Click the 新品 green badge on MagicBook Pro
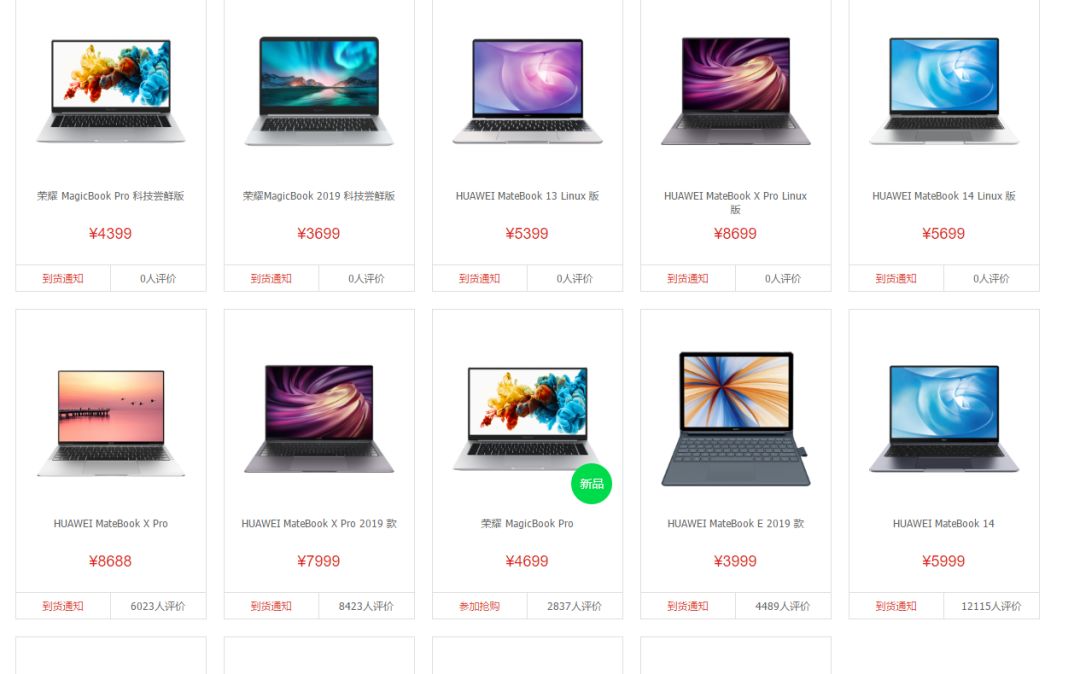 pos(592,484)
